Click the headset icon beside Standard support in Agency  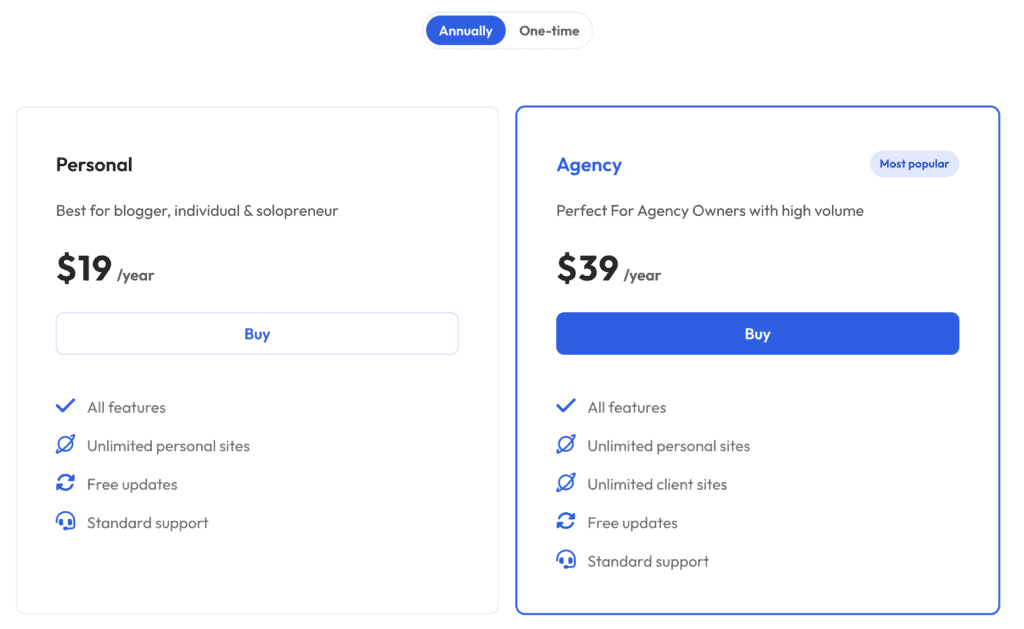tap(566, 560)
